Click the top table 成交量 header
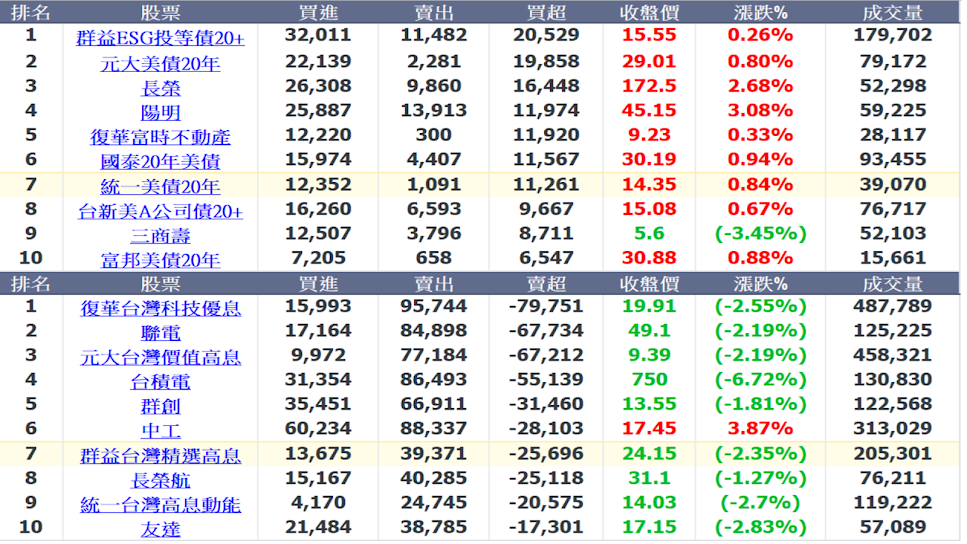 (893, 13)
